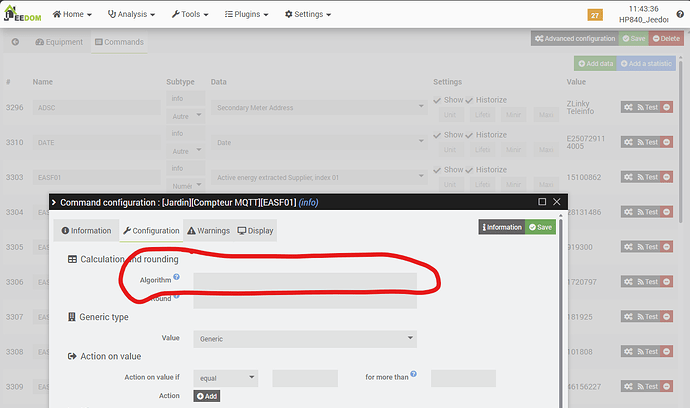Click the ADSC name field
Viewport: 690px width, 408px height.
[x=96, y=107]
